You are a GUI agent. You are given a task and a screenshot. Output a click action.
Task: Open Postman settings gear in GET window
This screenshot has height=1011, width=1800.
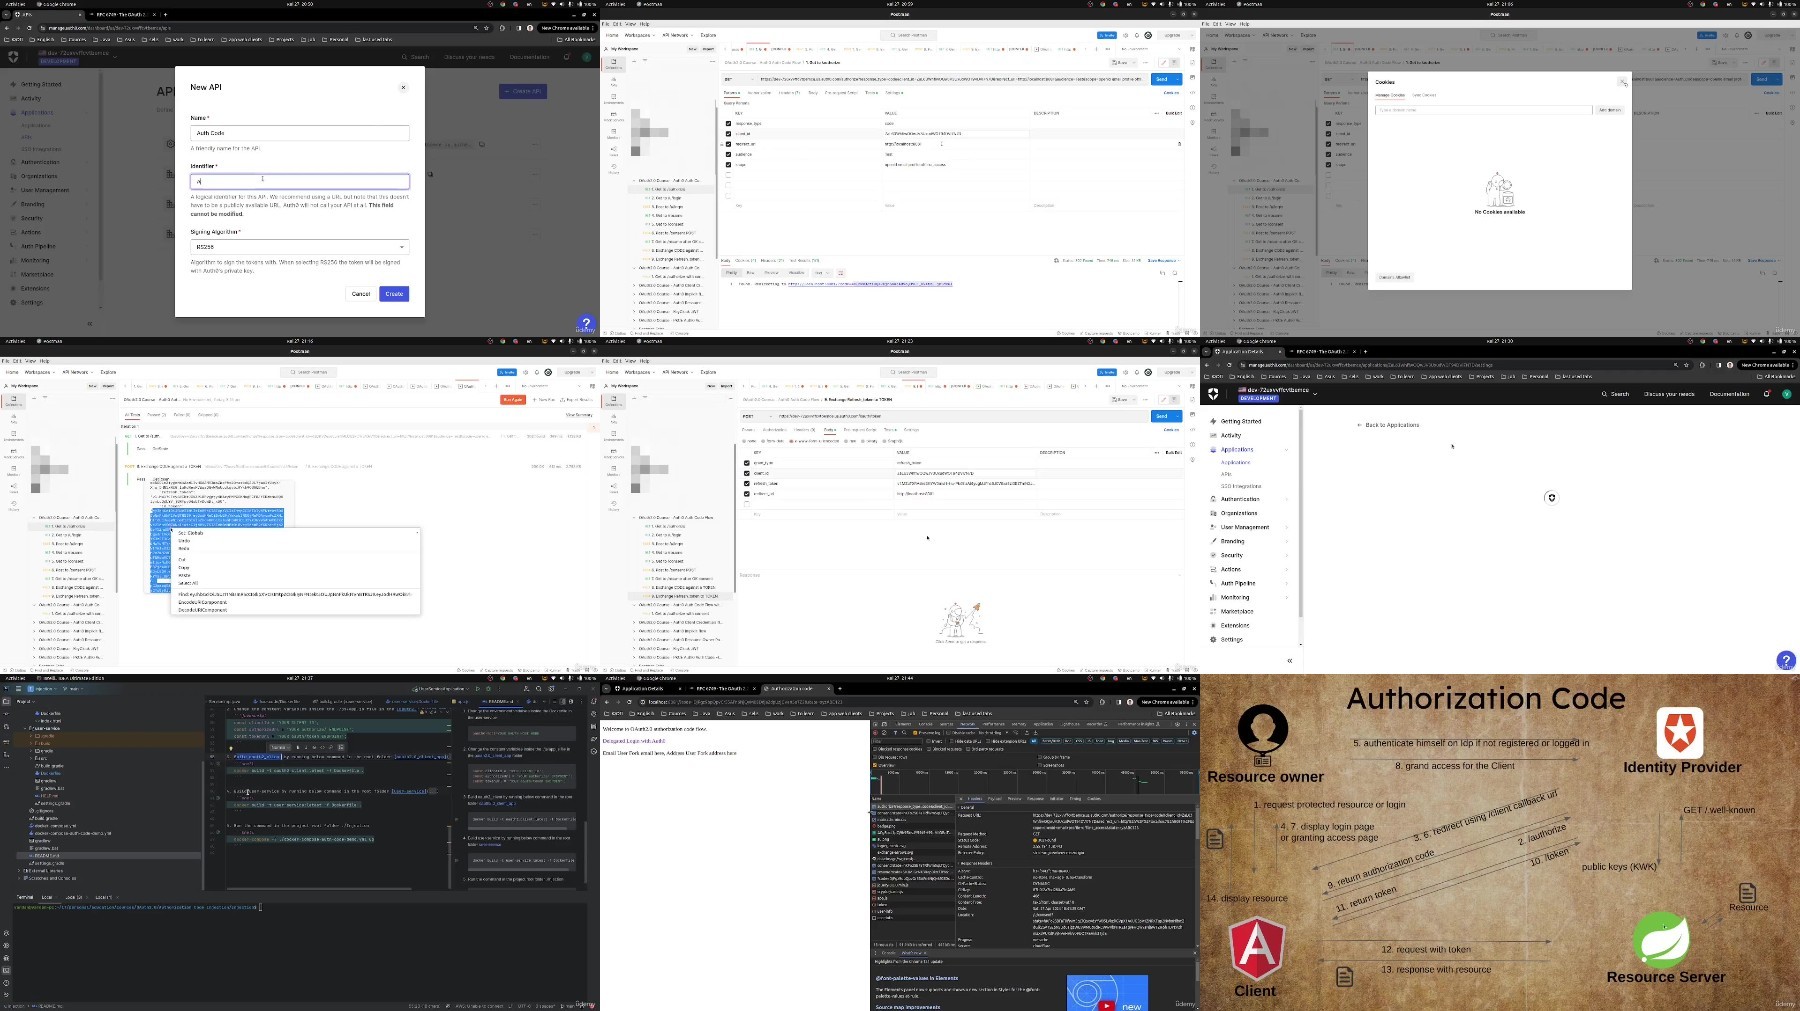(1126, 35)
